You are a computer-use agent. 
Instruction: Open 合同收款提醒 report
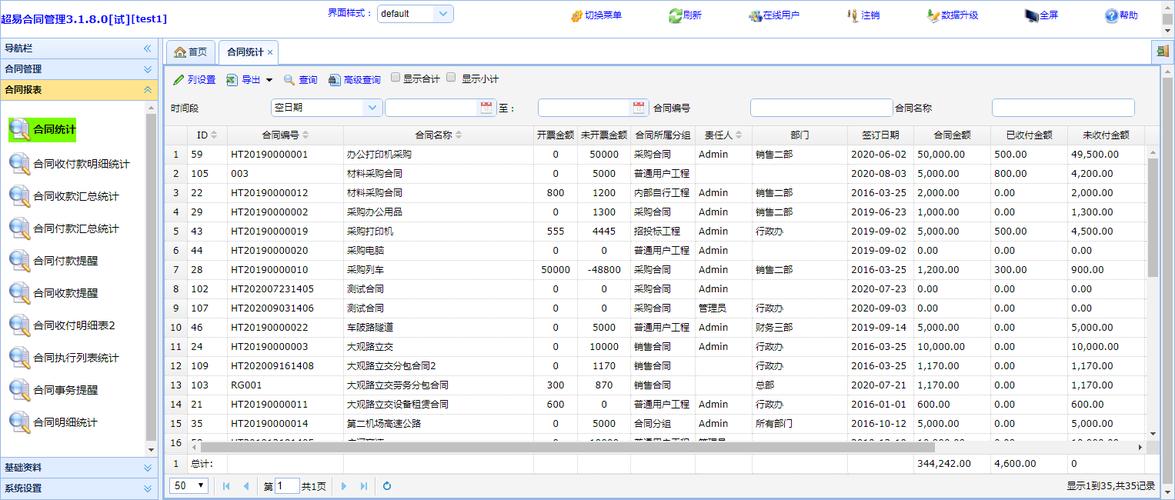point(53,293)
